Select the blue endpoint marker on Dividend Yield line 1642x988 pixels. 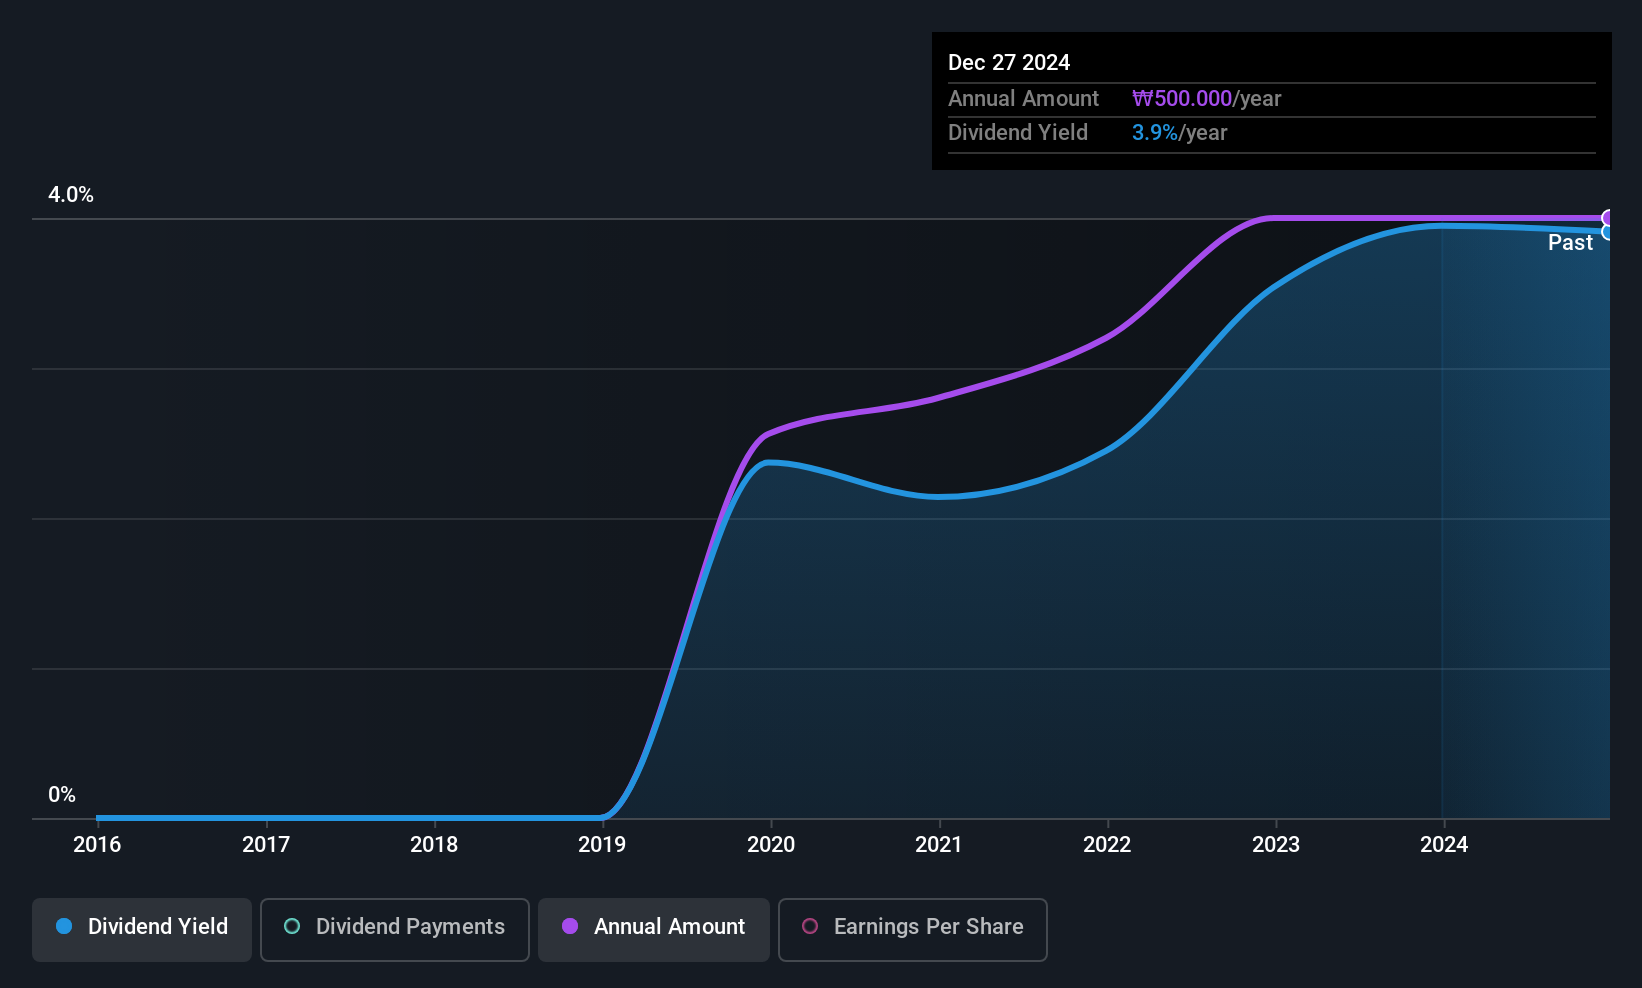1608,232
